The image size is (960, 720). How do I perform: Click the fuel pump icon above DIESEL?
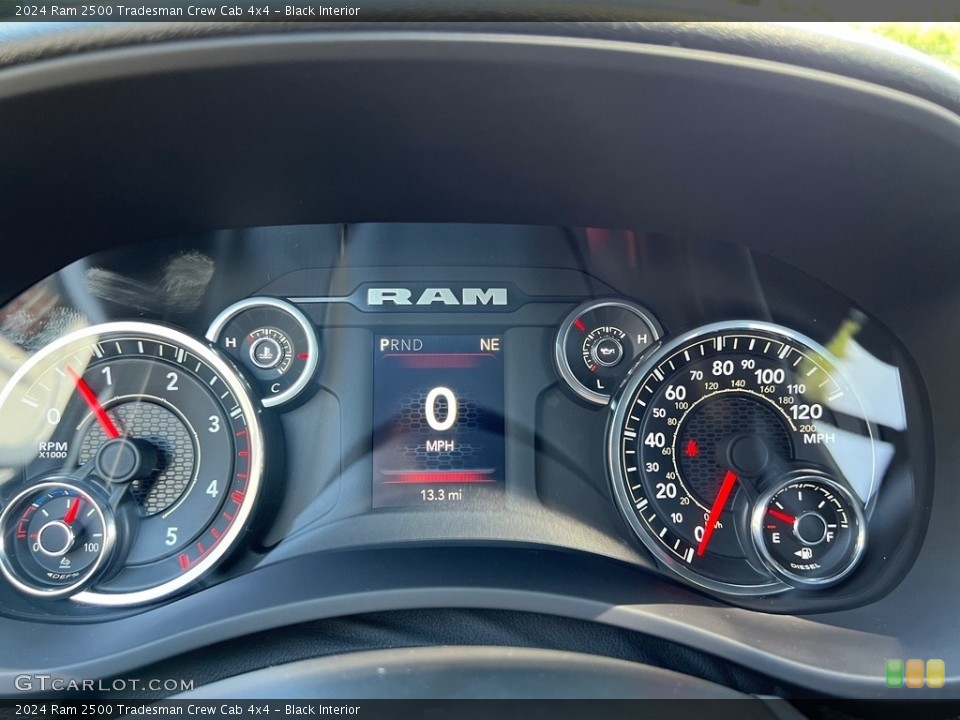803,553
